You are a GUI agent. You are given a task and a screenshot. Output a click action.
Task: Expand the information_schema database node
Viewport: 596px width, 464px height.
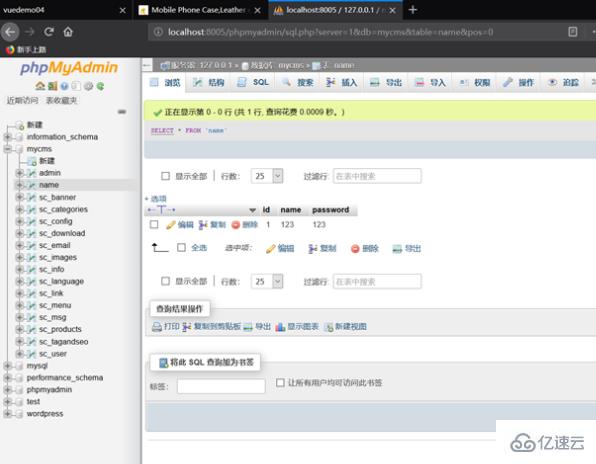7,137
